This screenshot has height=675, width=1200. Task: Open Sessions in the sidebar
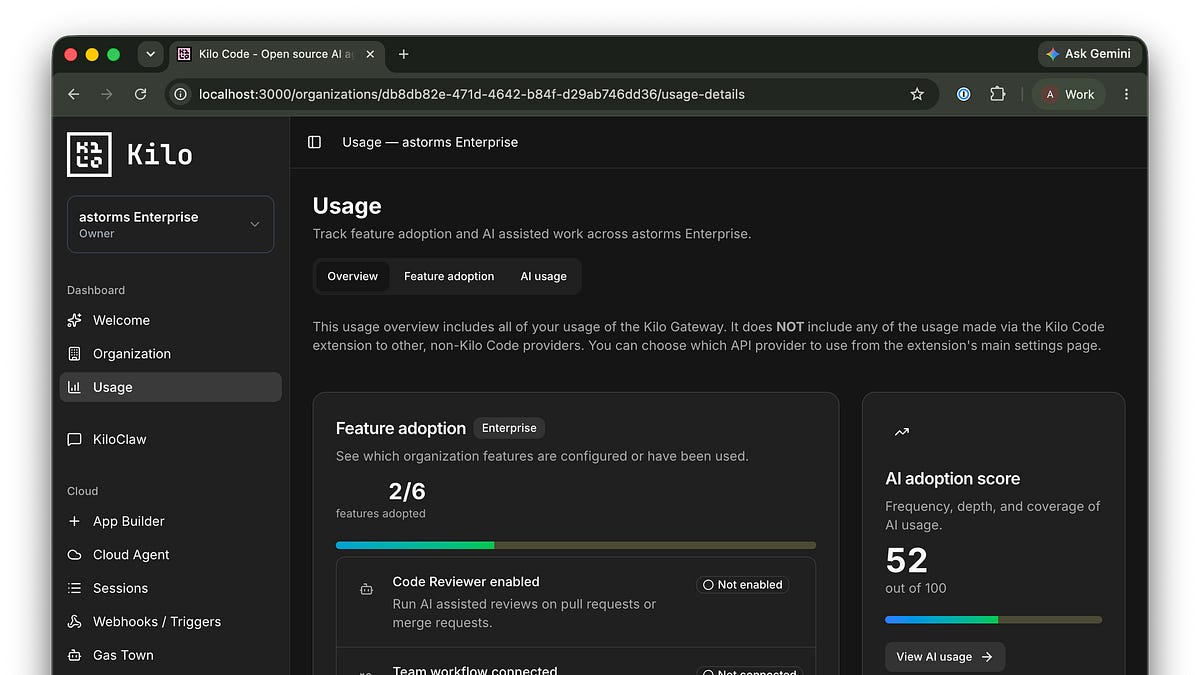coord(170,588)
